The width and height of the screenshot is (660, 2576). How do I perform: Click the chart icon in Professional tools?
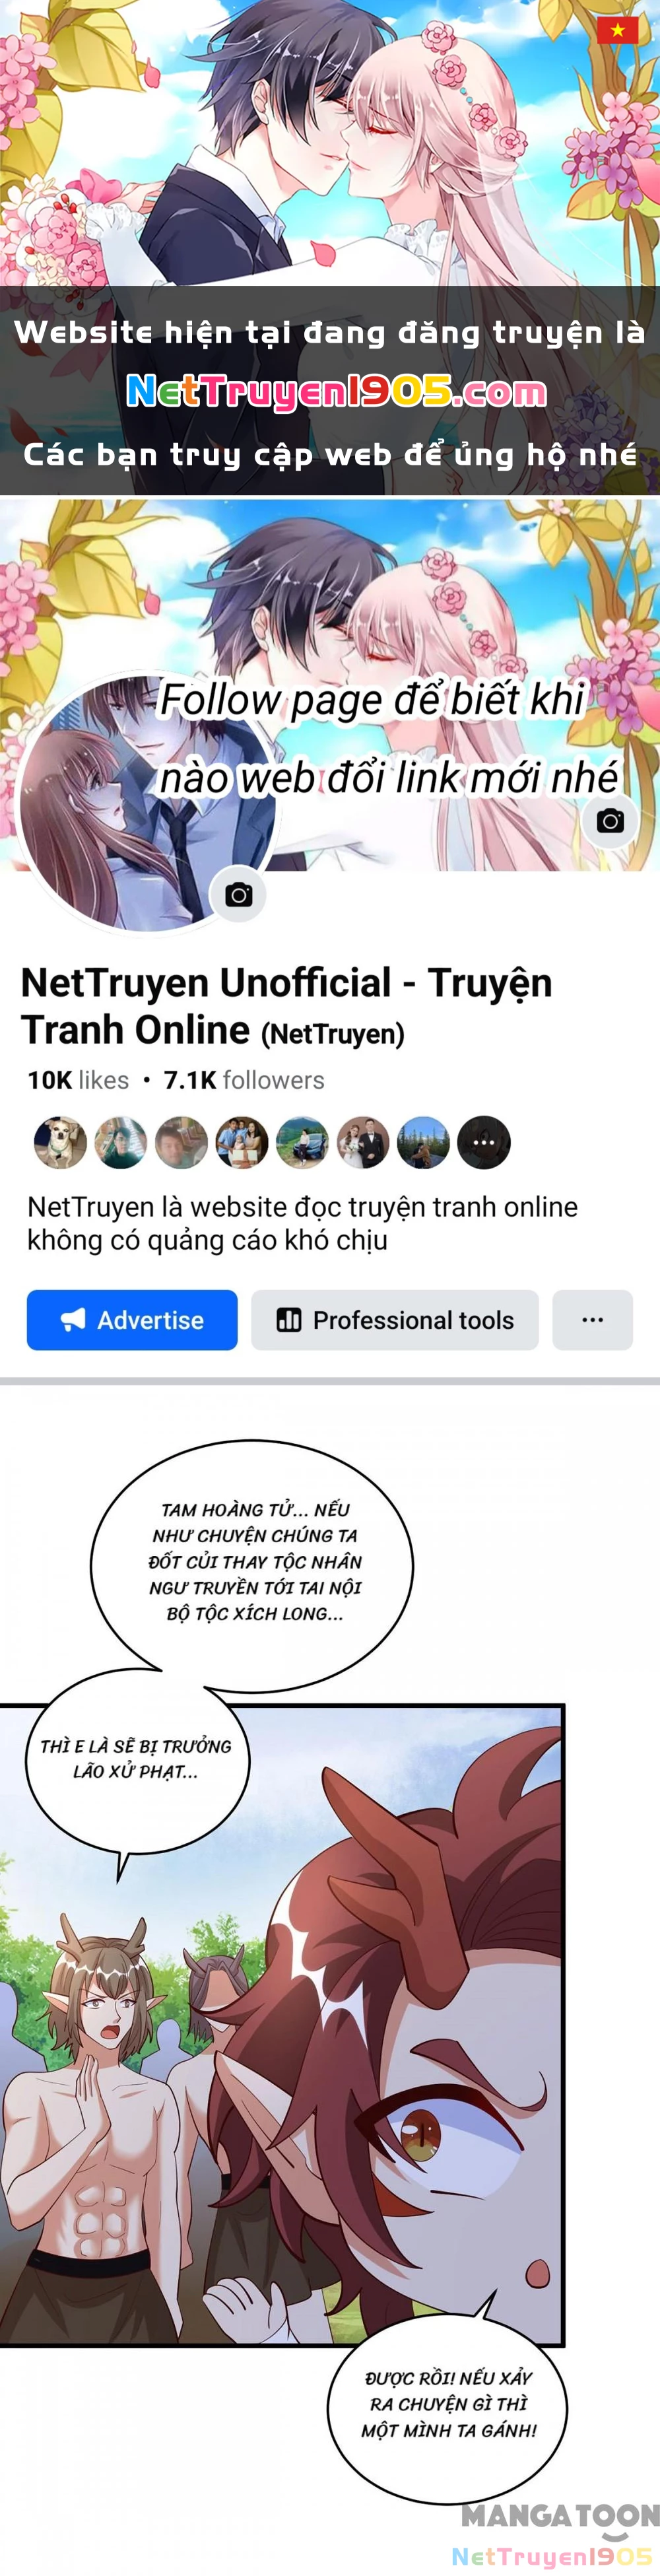click(x=289, y=1320)
